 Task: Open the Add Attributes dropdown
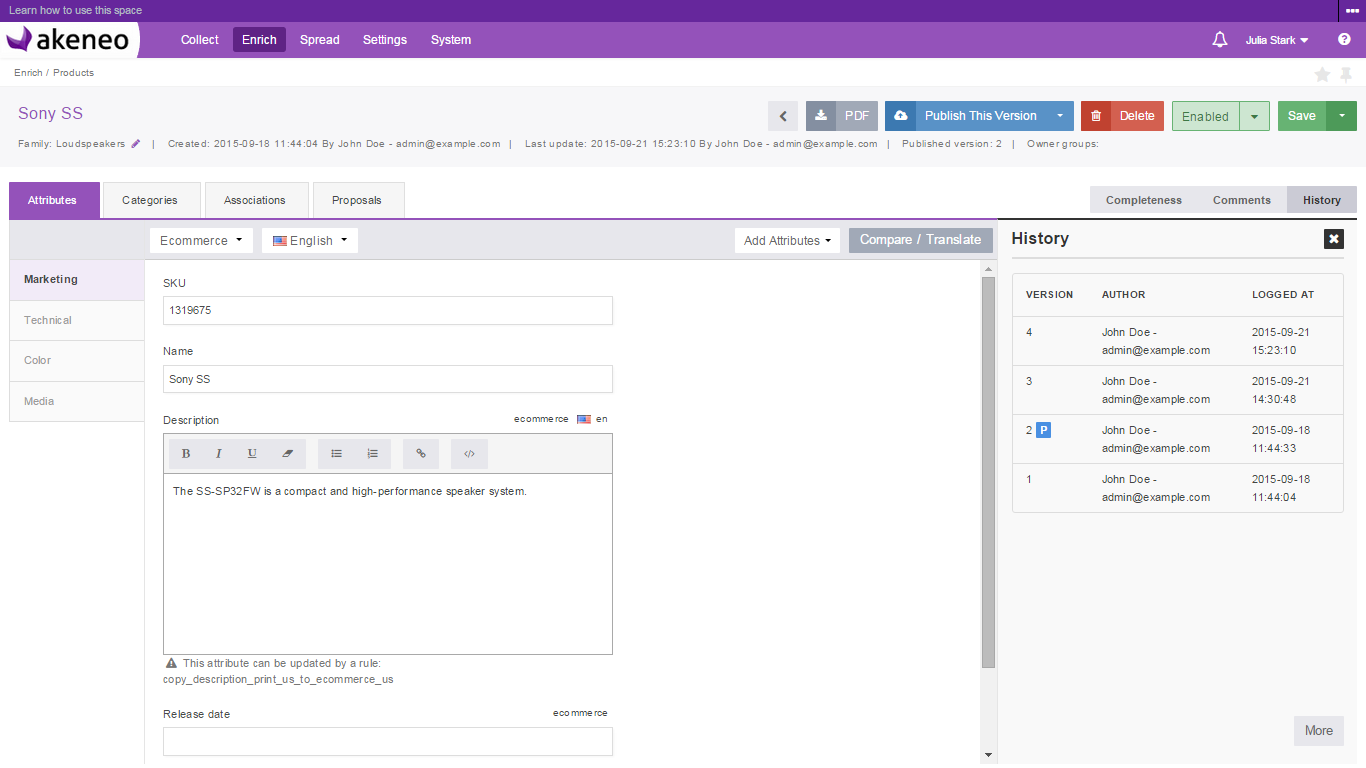coord(787,241)
